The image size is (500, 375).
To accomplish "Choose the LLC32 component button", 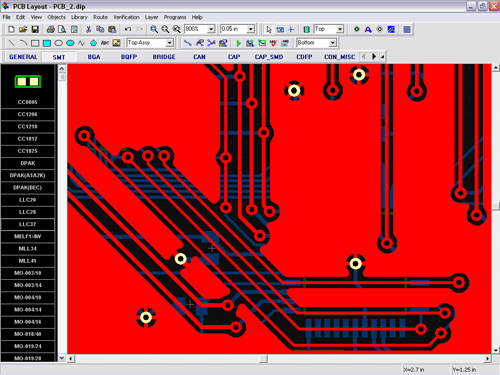I will coord(28,224).
